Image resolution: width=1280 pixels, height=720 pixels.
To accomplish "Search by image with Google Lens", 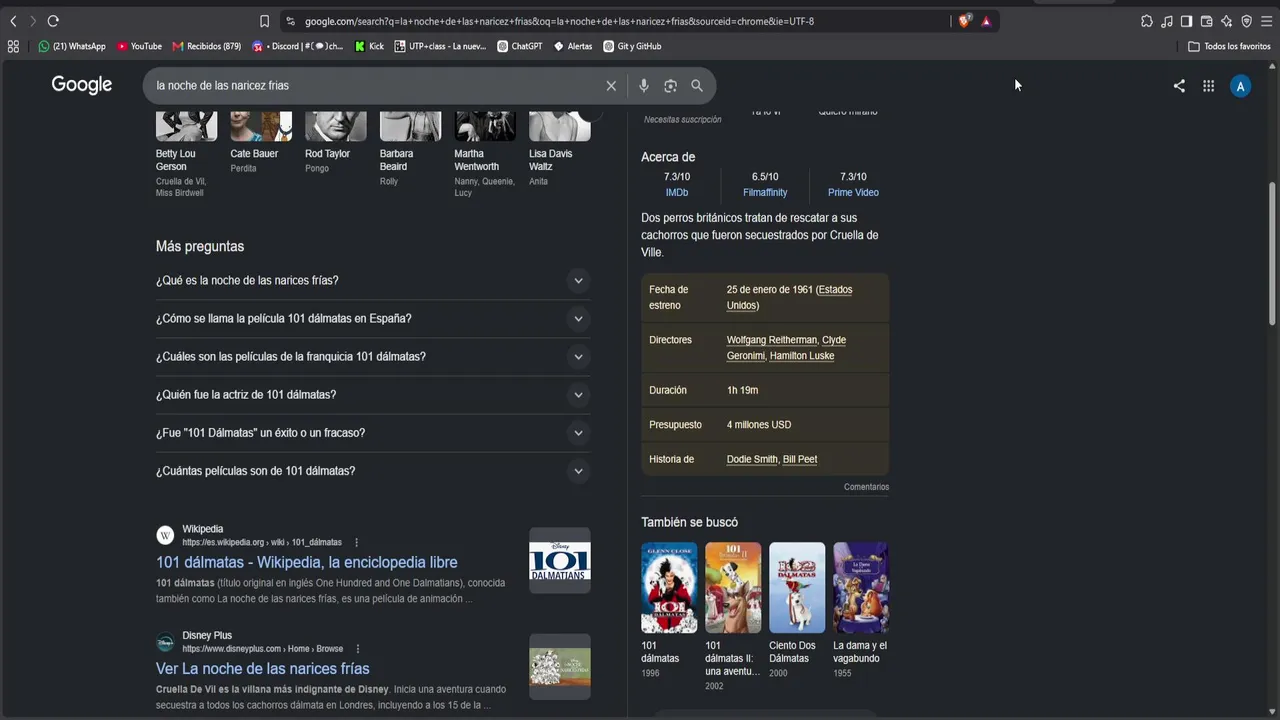I will [670, 86].
